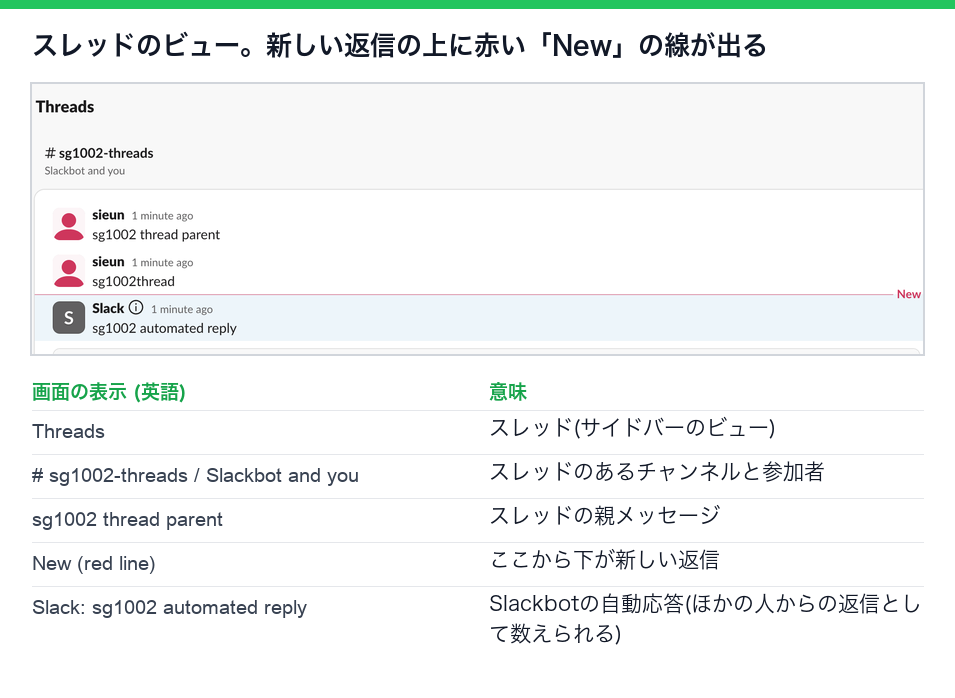Viewport: 955px width, 698px height.
Task: Click sieun's avatar beside 'sg1002 thread parent'
Action: pos(68,225)
